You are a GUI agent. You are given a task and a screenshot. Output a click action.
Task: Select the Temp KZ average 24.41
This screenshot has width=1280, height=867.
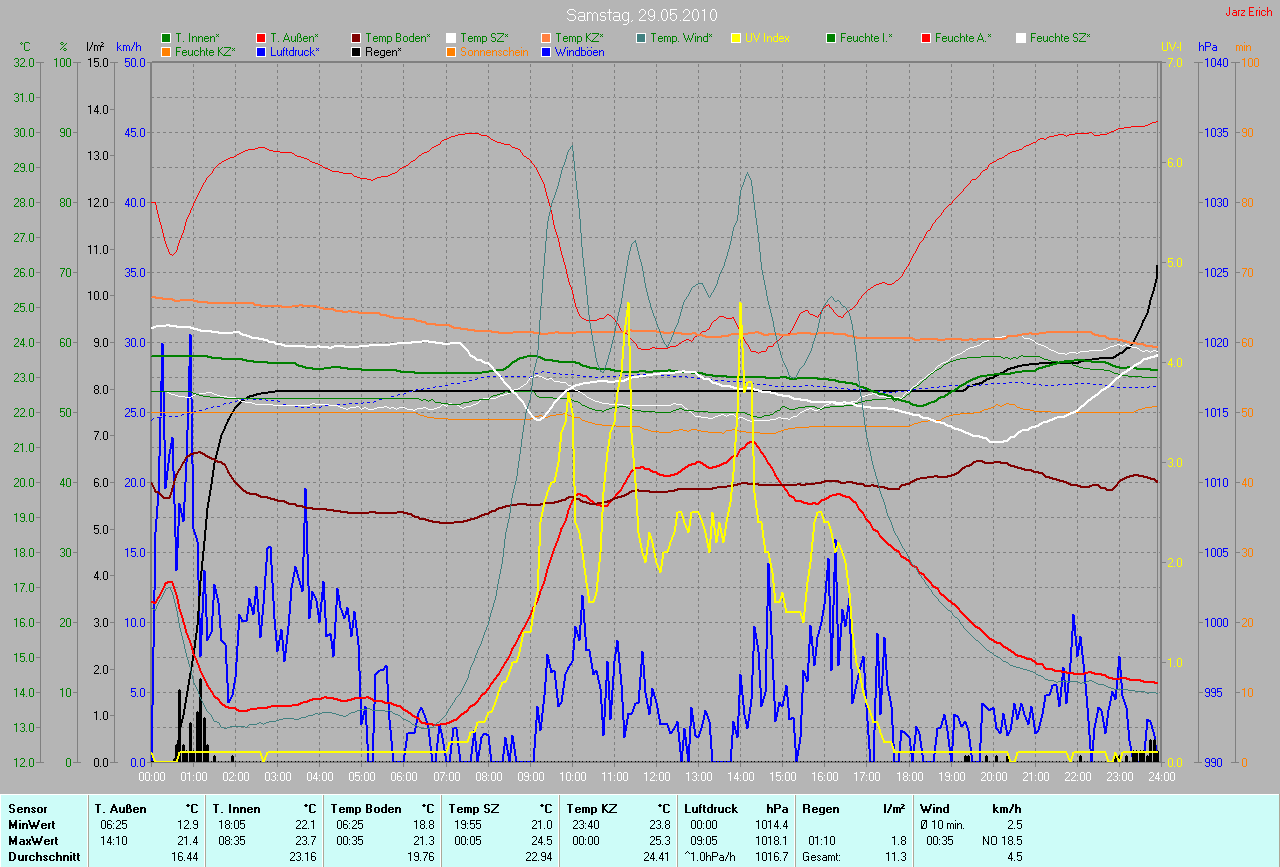pyautogui.click(x=656, y=857)
